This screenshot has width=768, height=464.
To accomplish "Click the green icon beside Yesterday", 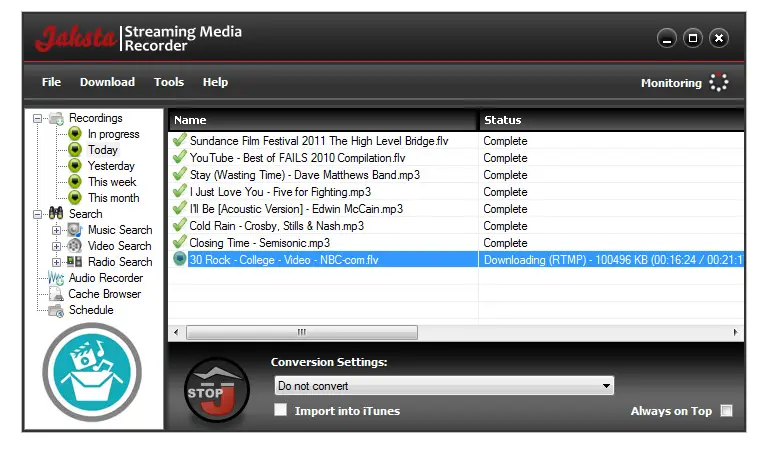I will (x=74, y=166).
